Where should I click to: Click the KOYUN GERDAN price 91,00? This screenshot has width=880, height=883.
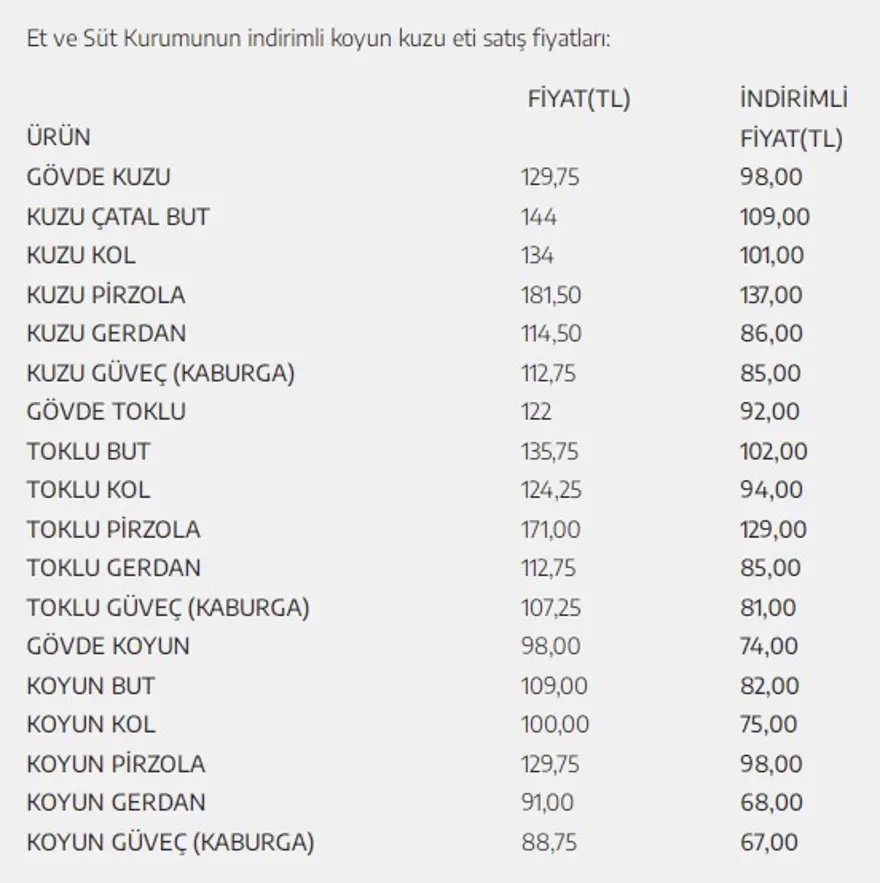pyautogui.click(x=548, y=803)
